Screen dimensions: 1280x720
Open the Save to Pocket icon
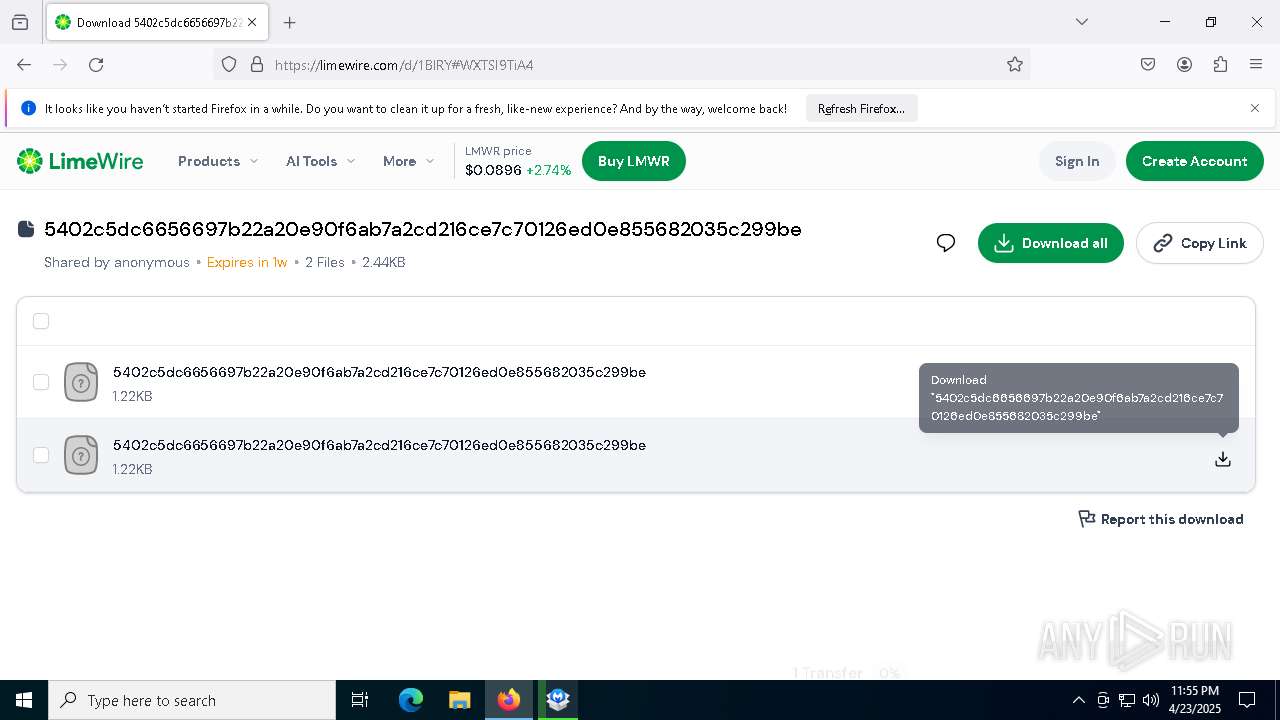coord(1148,64)
